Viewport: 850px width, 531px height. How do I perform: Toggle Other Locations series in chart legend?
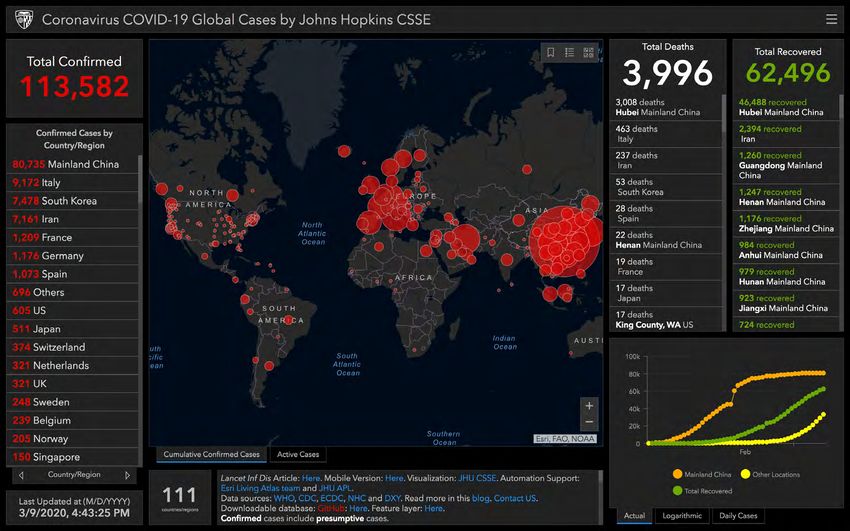click(x=770, y=474)
